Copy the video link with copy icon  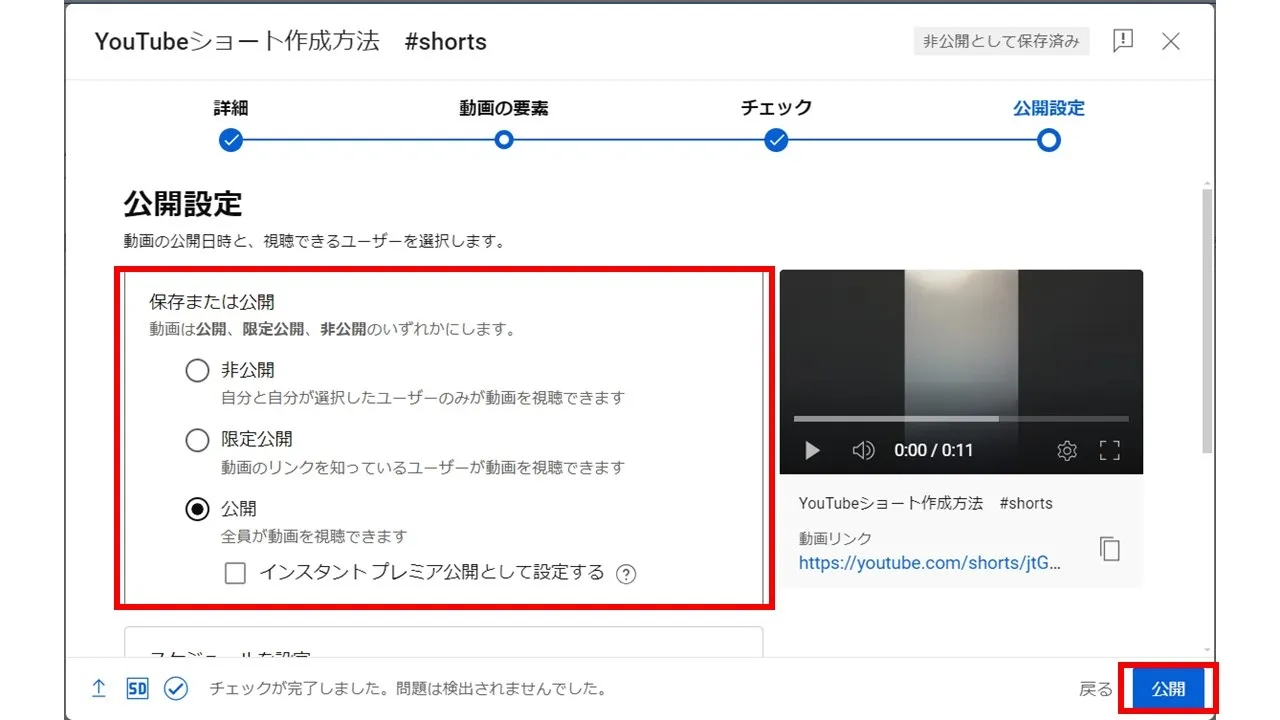1109,549
